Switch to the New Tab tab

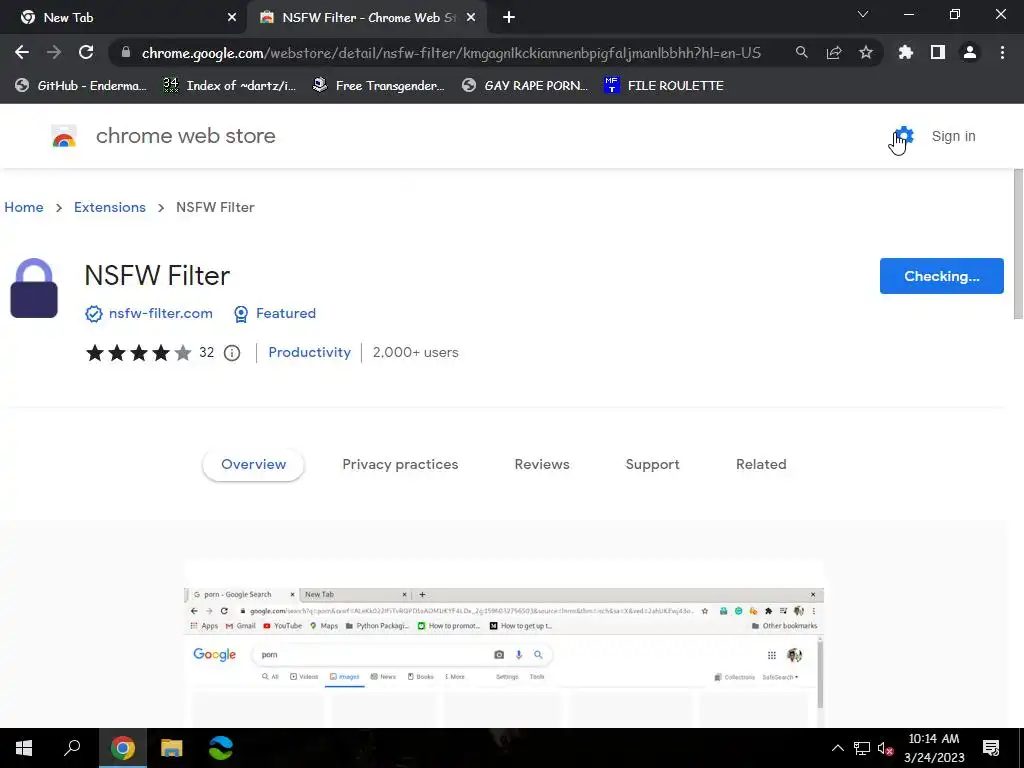[124, 18]
